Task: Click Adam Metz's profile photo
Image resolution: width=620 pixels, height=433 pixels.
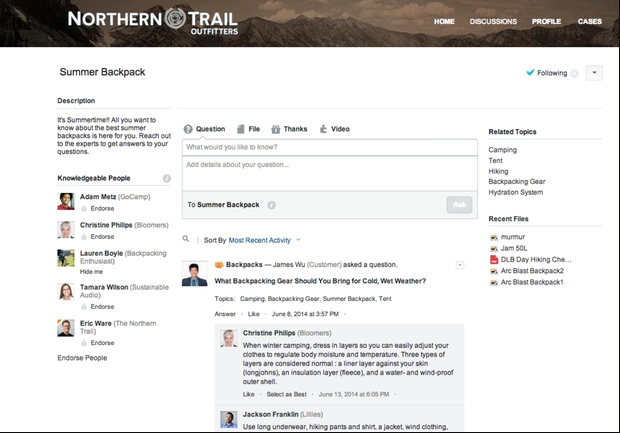Action: pyautogui.click(x=66, y=201)
